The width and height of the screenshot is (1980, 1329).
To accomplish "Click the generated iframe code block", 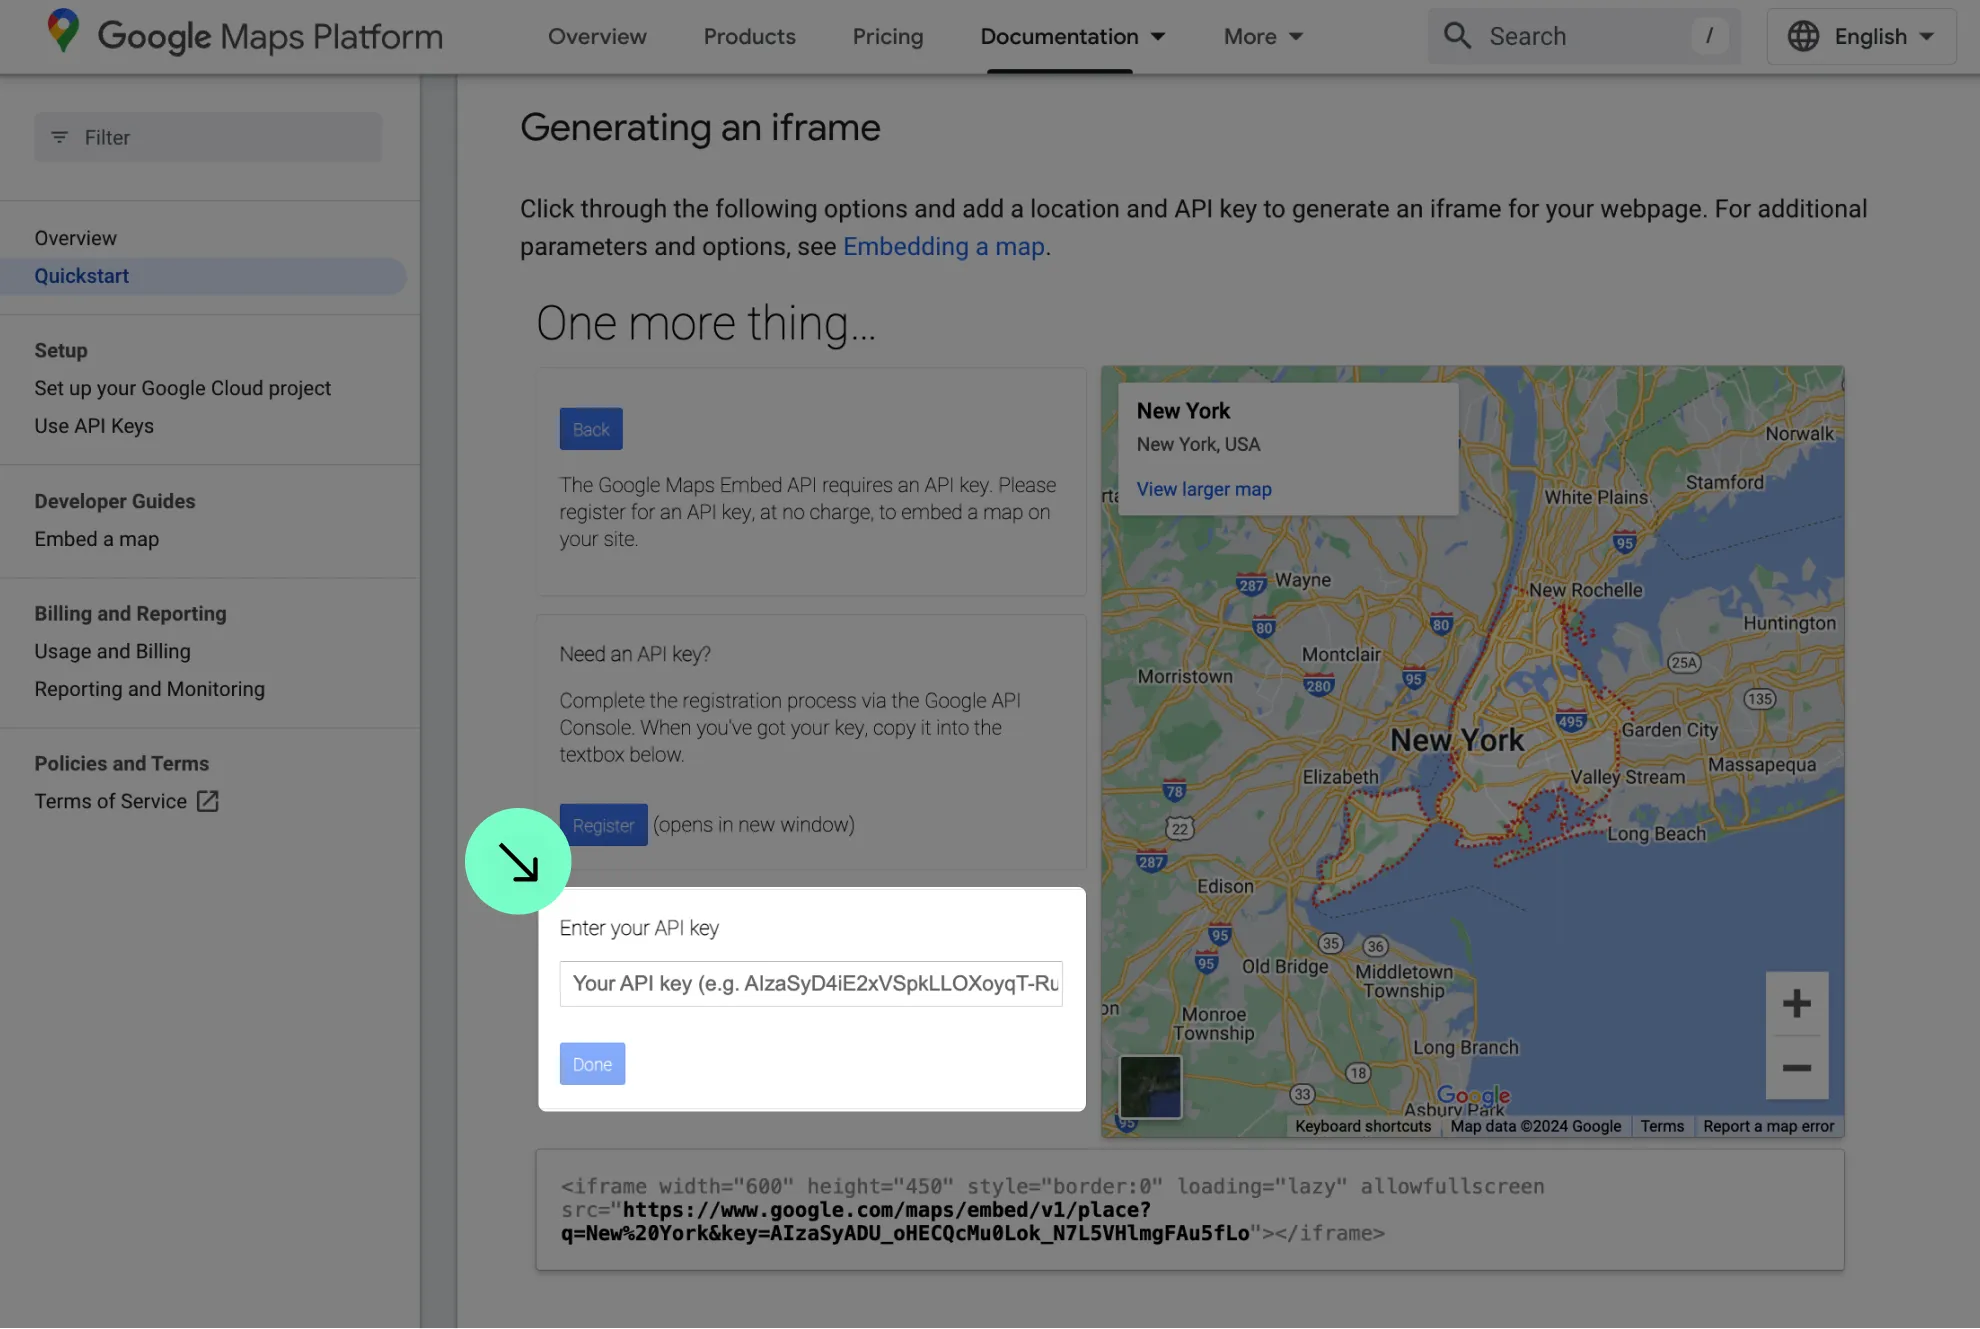I will click(x=1190, y=1210).
